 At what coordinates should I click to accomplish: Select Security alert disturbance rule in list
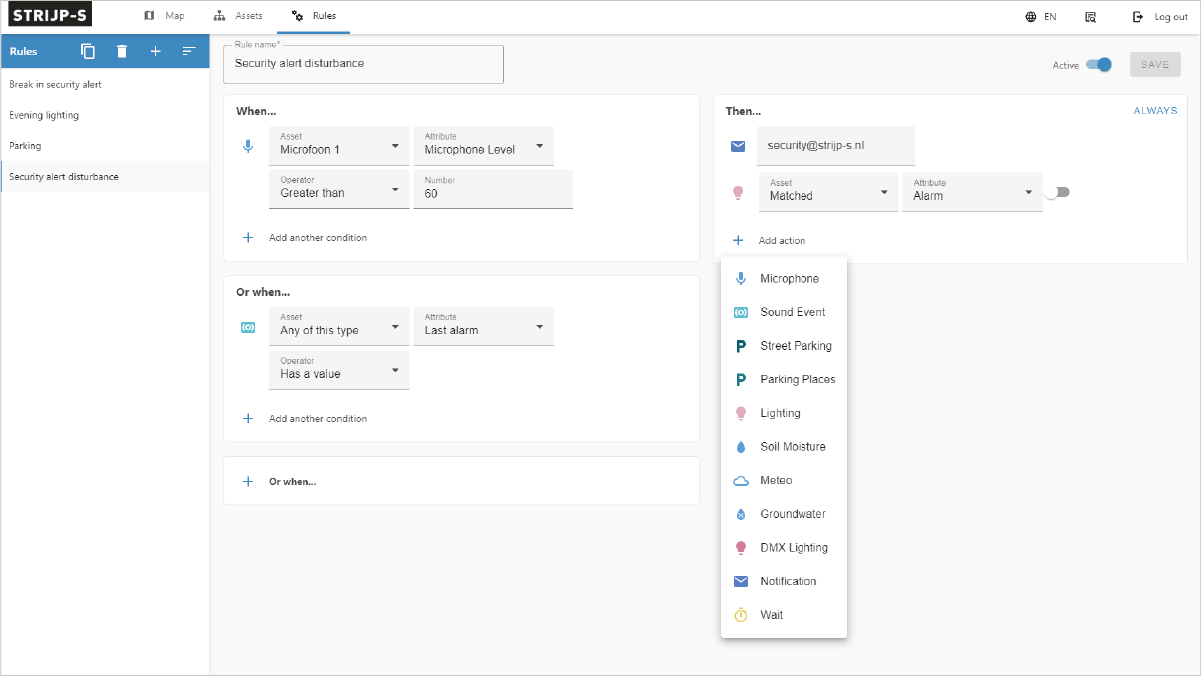[x=105, y=177]
